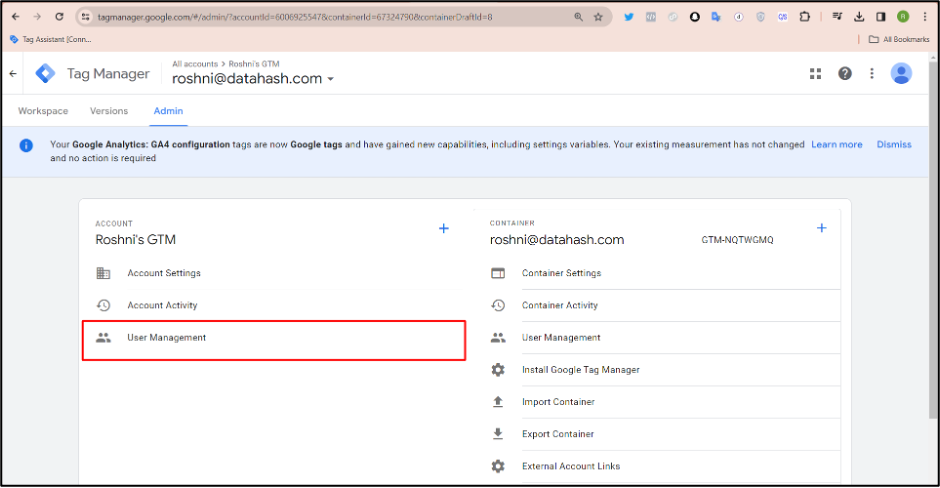The width and height of the screenshot is (940, 488).
Task: Toggle the browser side panel icon
Action: click(x=881, y=17)
